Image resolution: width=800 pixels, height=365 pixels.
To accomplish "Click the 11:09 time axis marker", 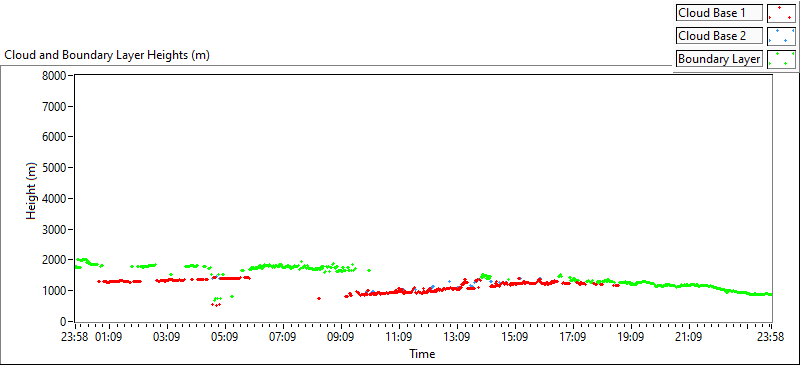I will [x=399, y=337].
